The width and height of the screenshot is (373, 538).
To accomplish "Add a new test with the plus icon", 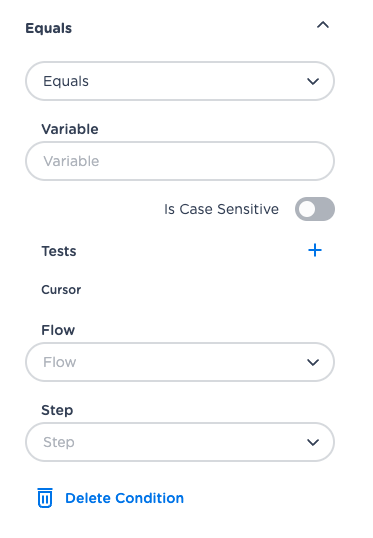I will (x=315, y=250).
